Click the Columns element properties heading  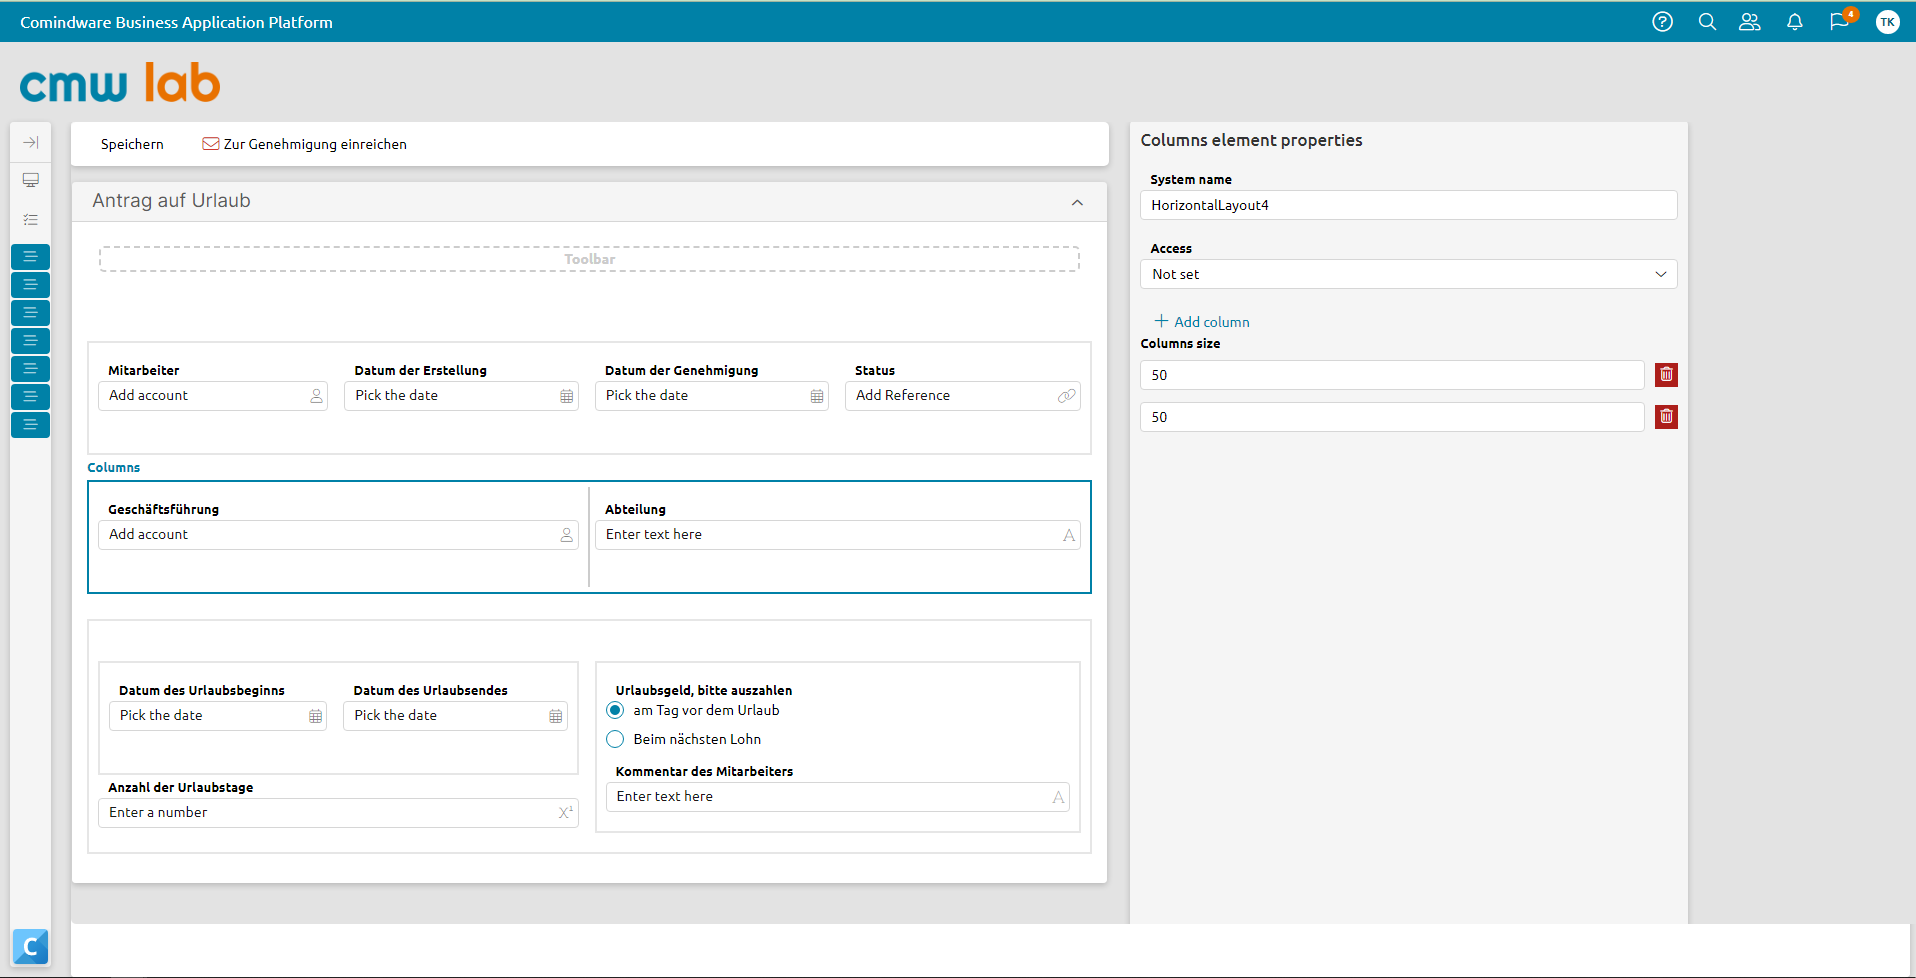(x=1251, y=140)
